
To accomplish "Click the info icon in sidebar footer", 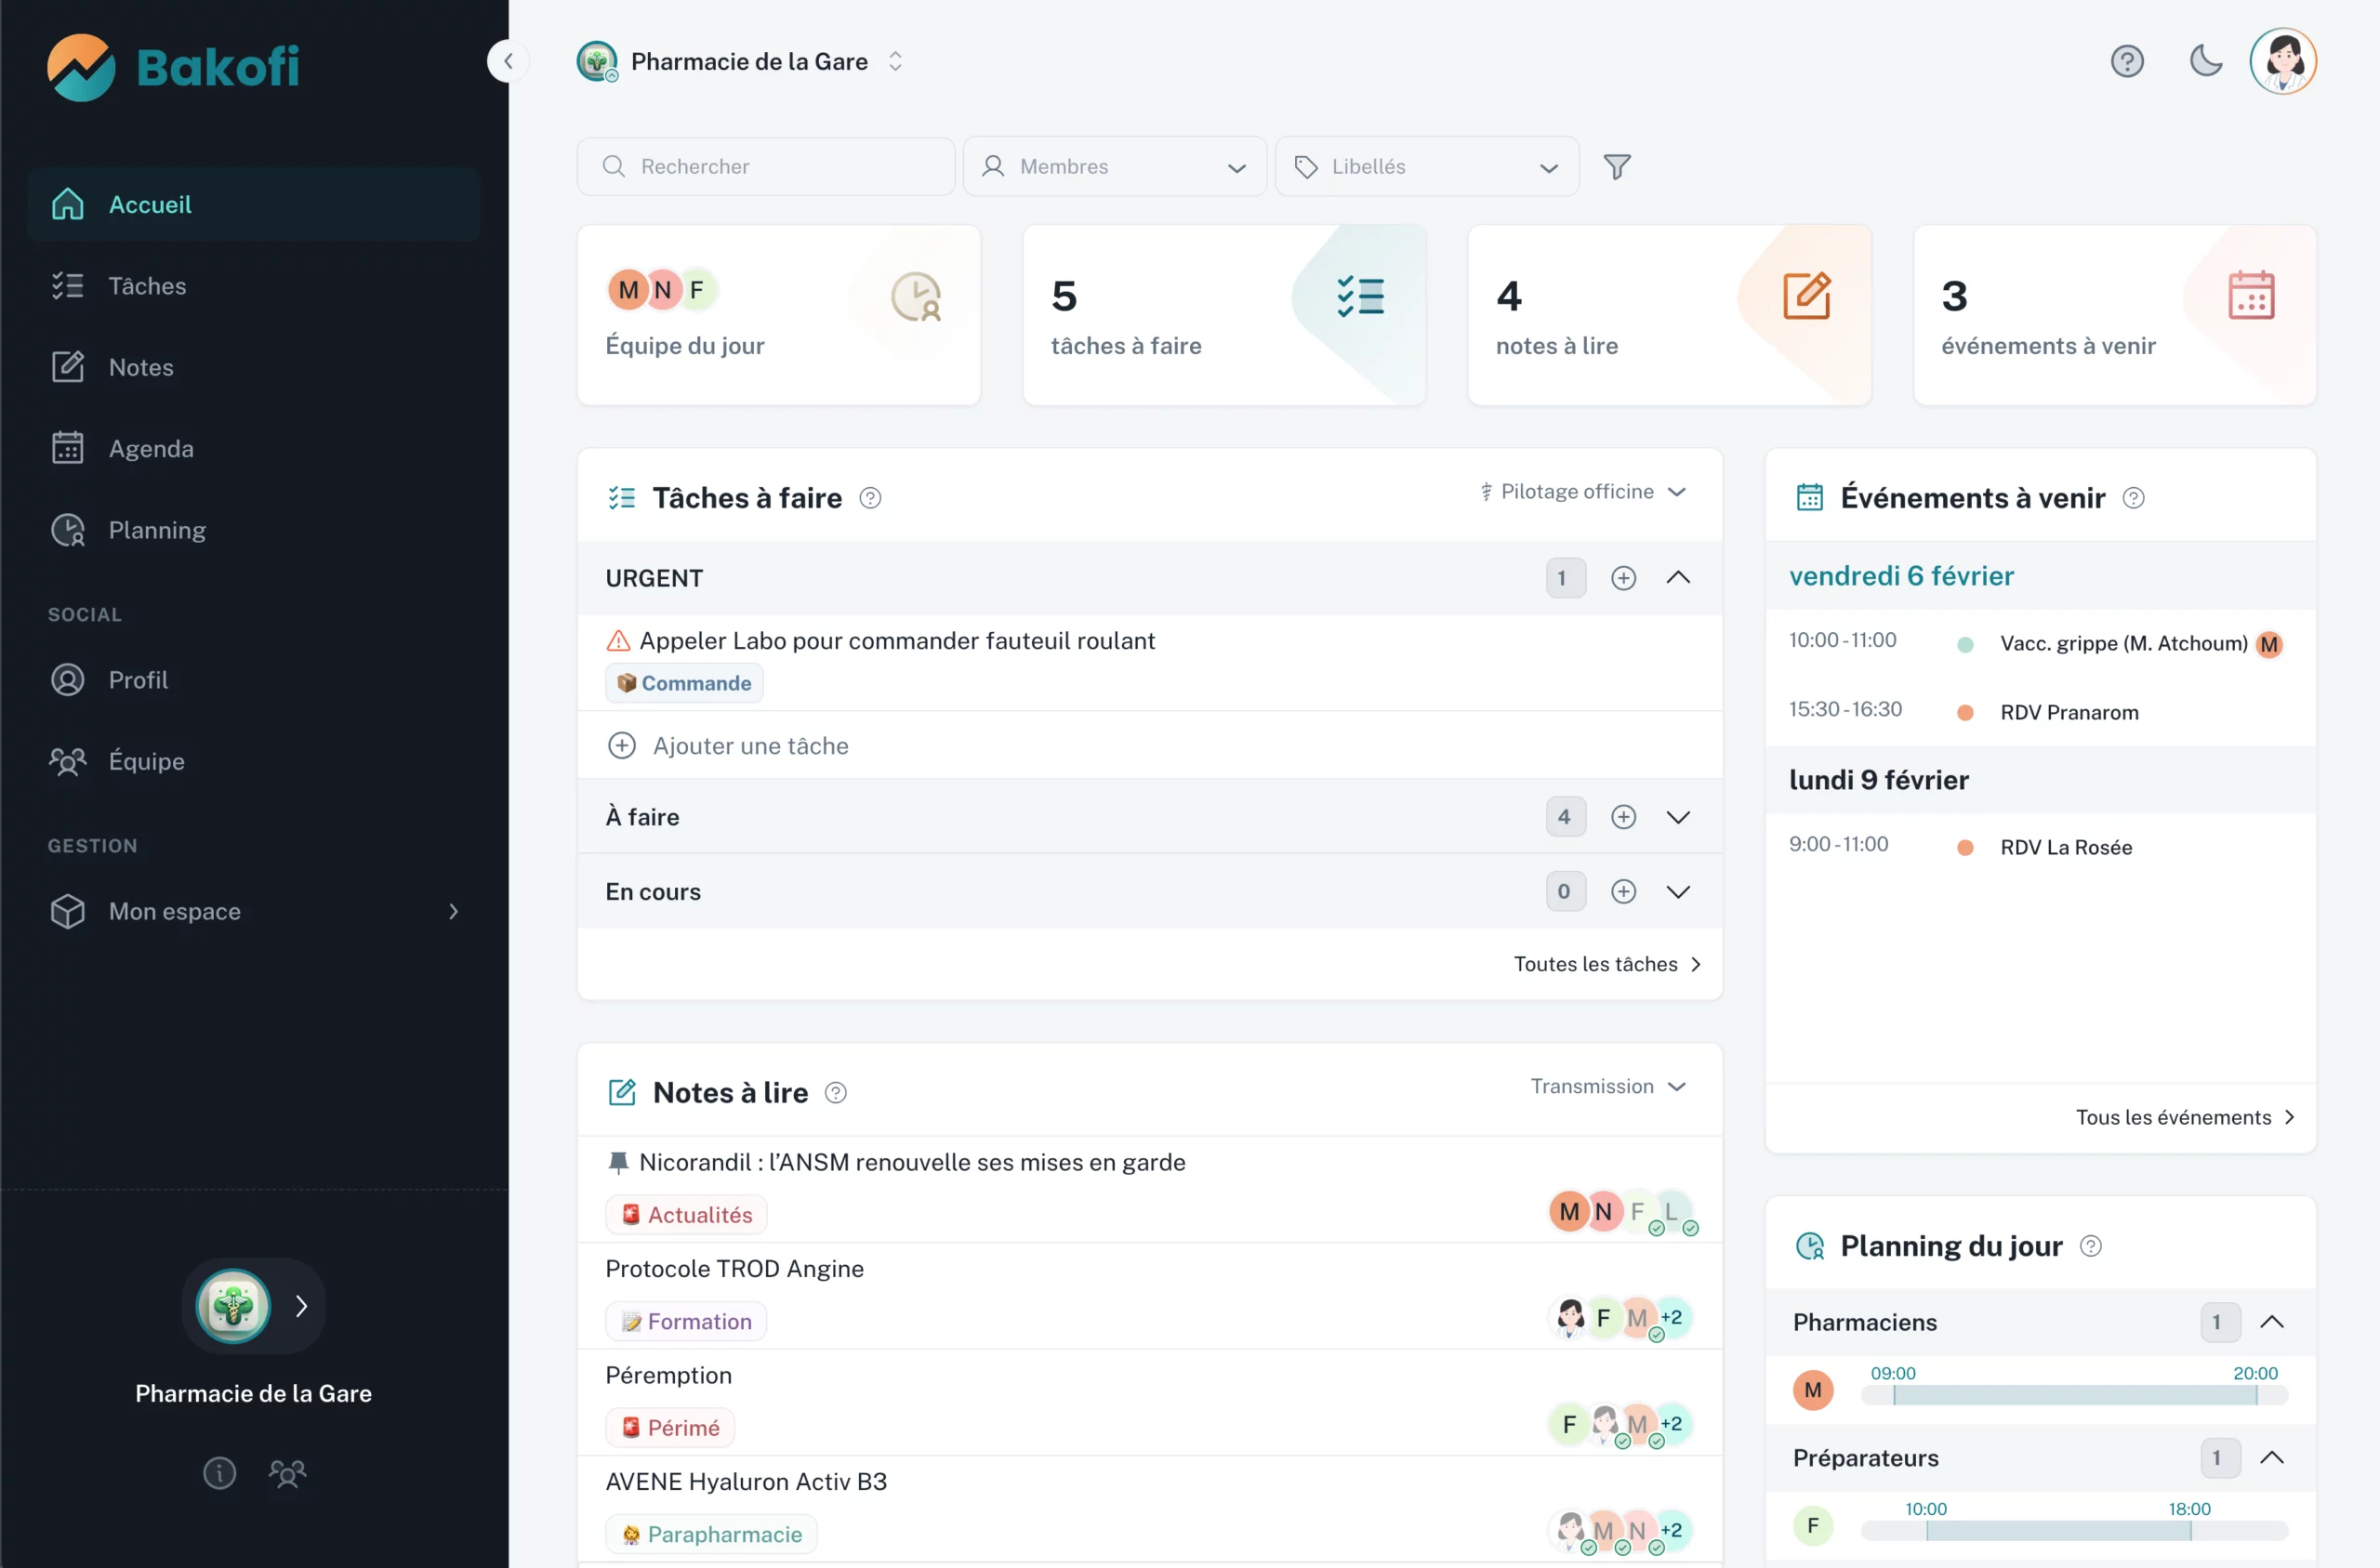I will point(219,1472).
